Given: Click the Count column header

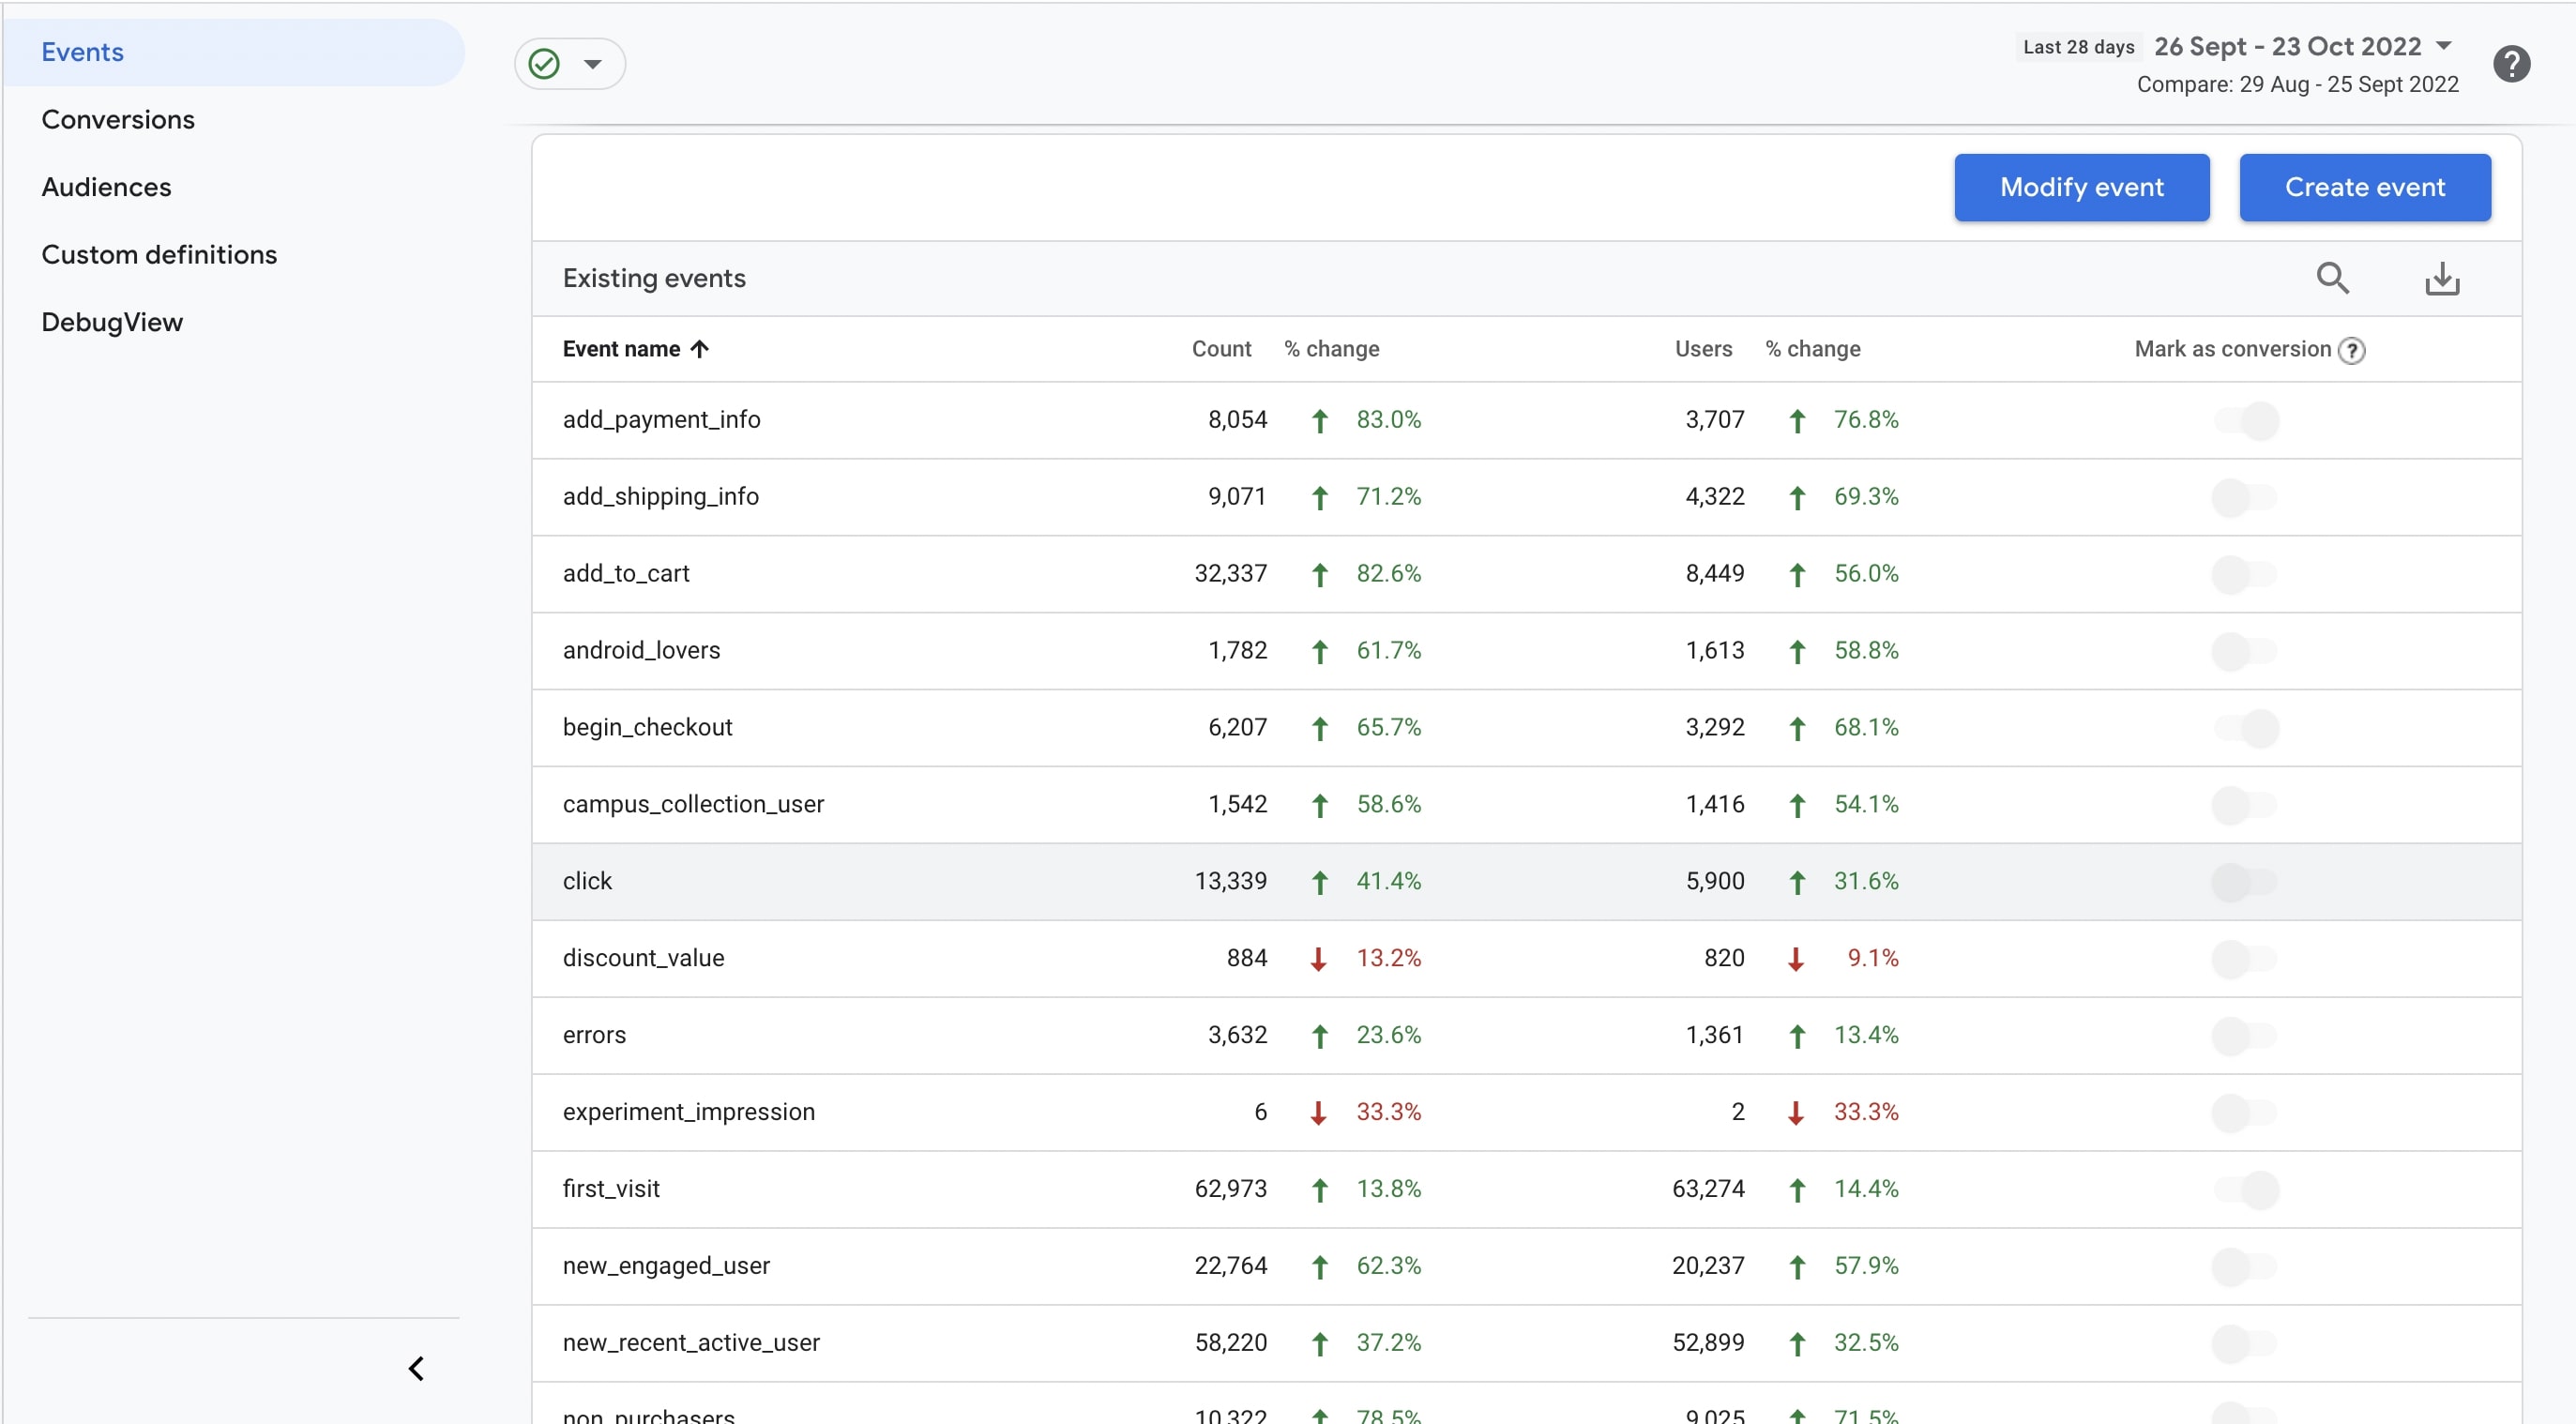Looking at the screenshot, I should (x=1221, y=349).
